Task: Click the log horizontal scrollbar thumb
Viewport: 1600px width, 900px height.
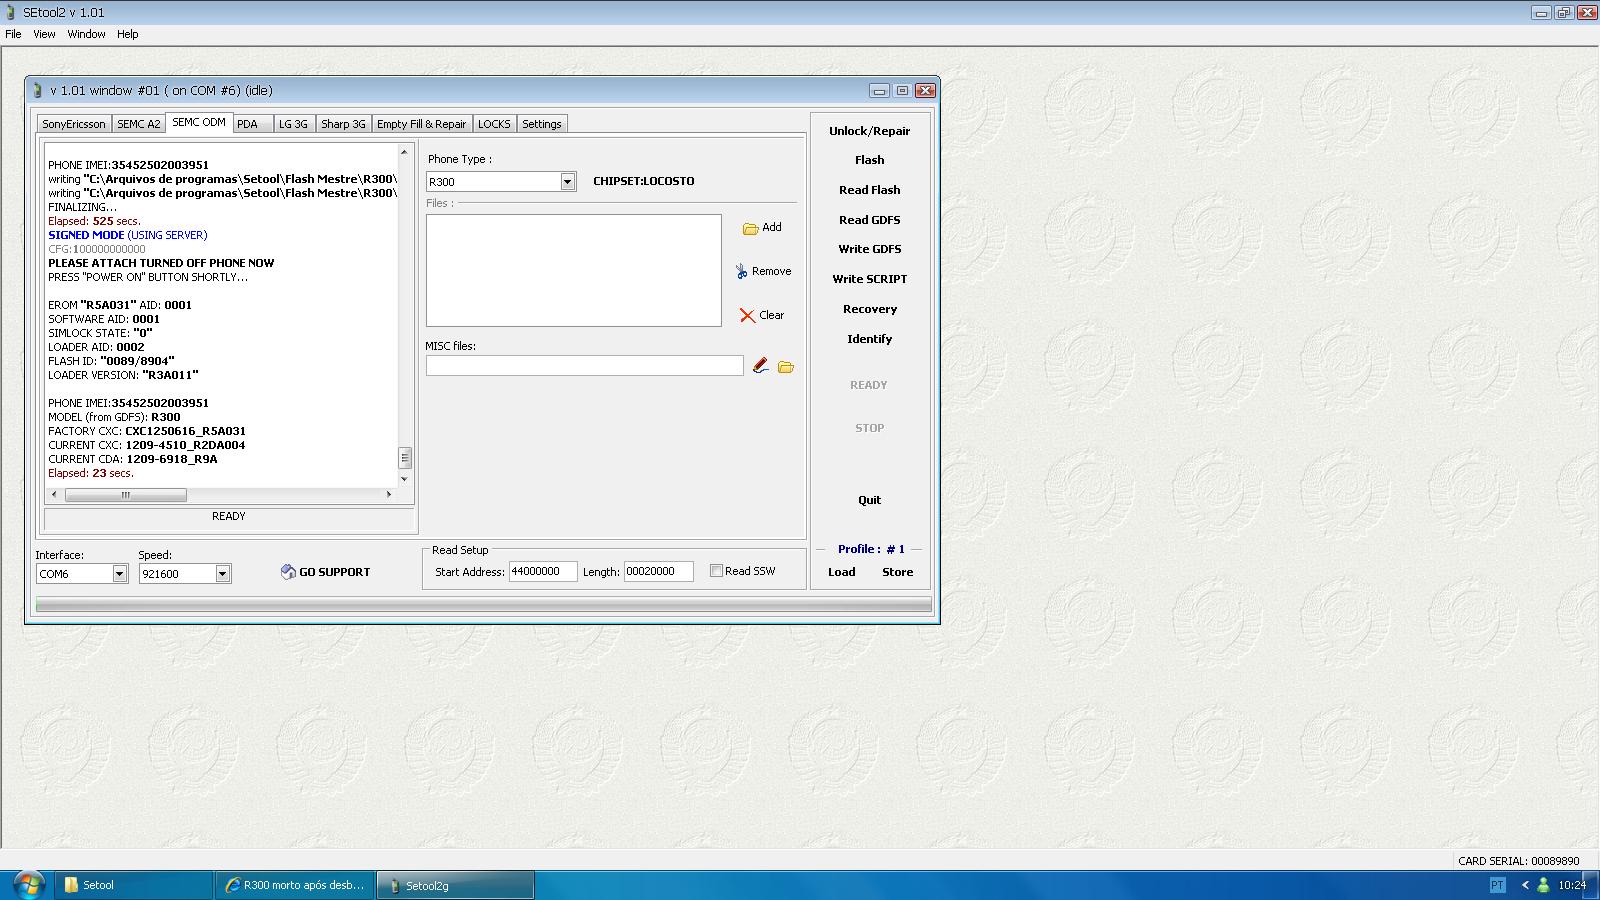Action: (x=126, y=494)
